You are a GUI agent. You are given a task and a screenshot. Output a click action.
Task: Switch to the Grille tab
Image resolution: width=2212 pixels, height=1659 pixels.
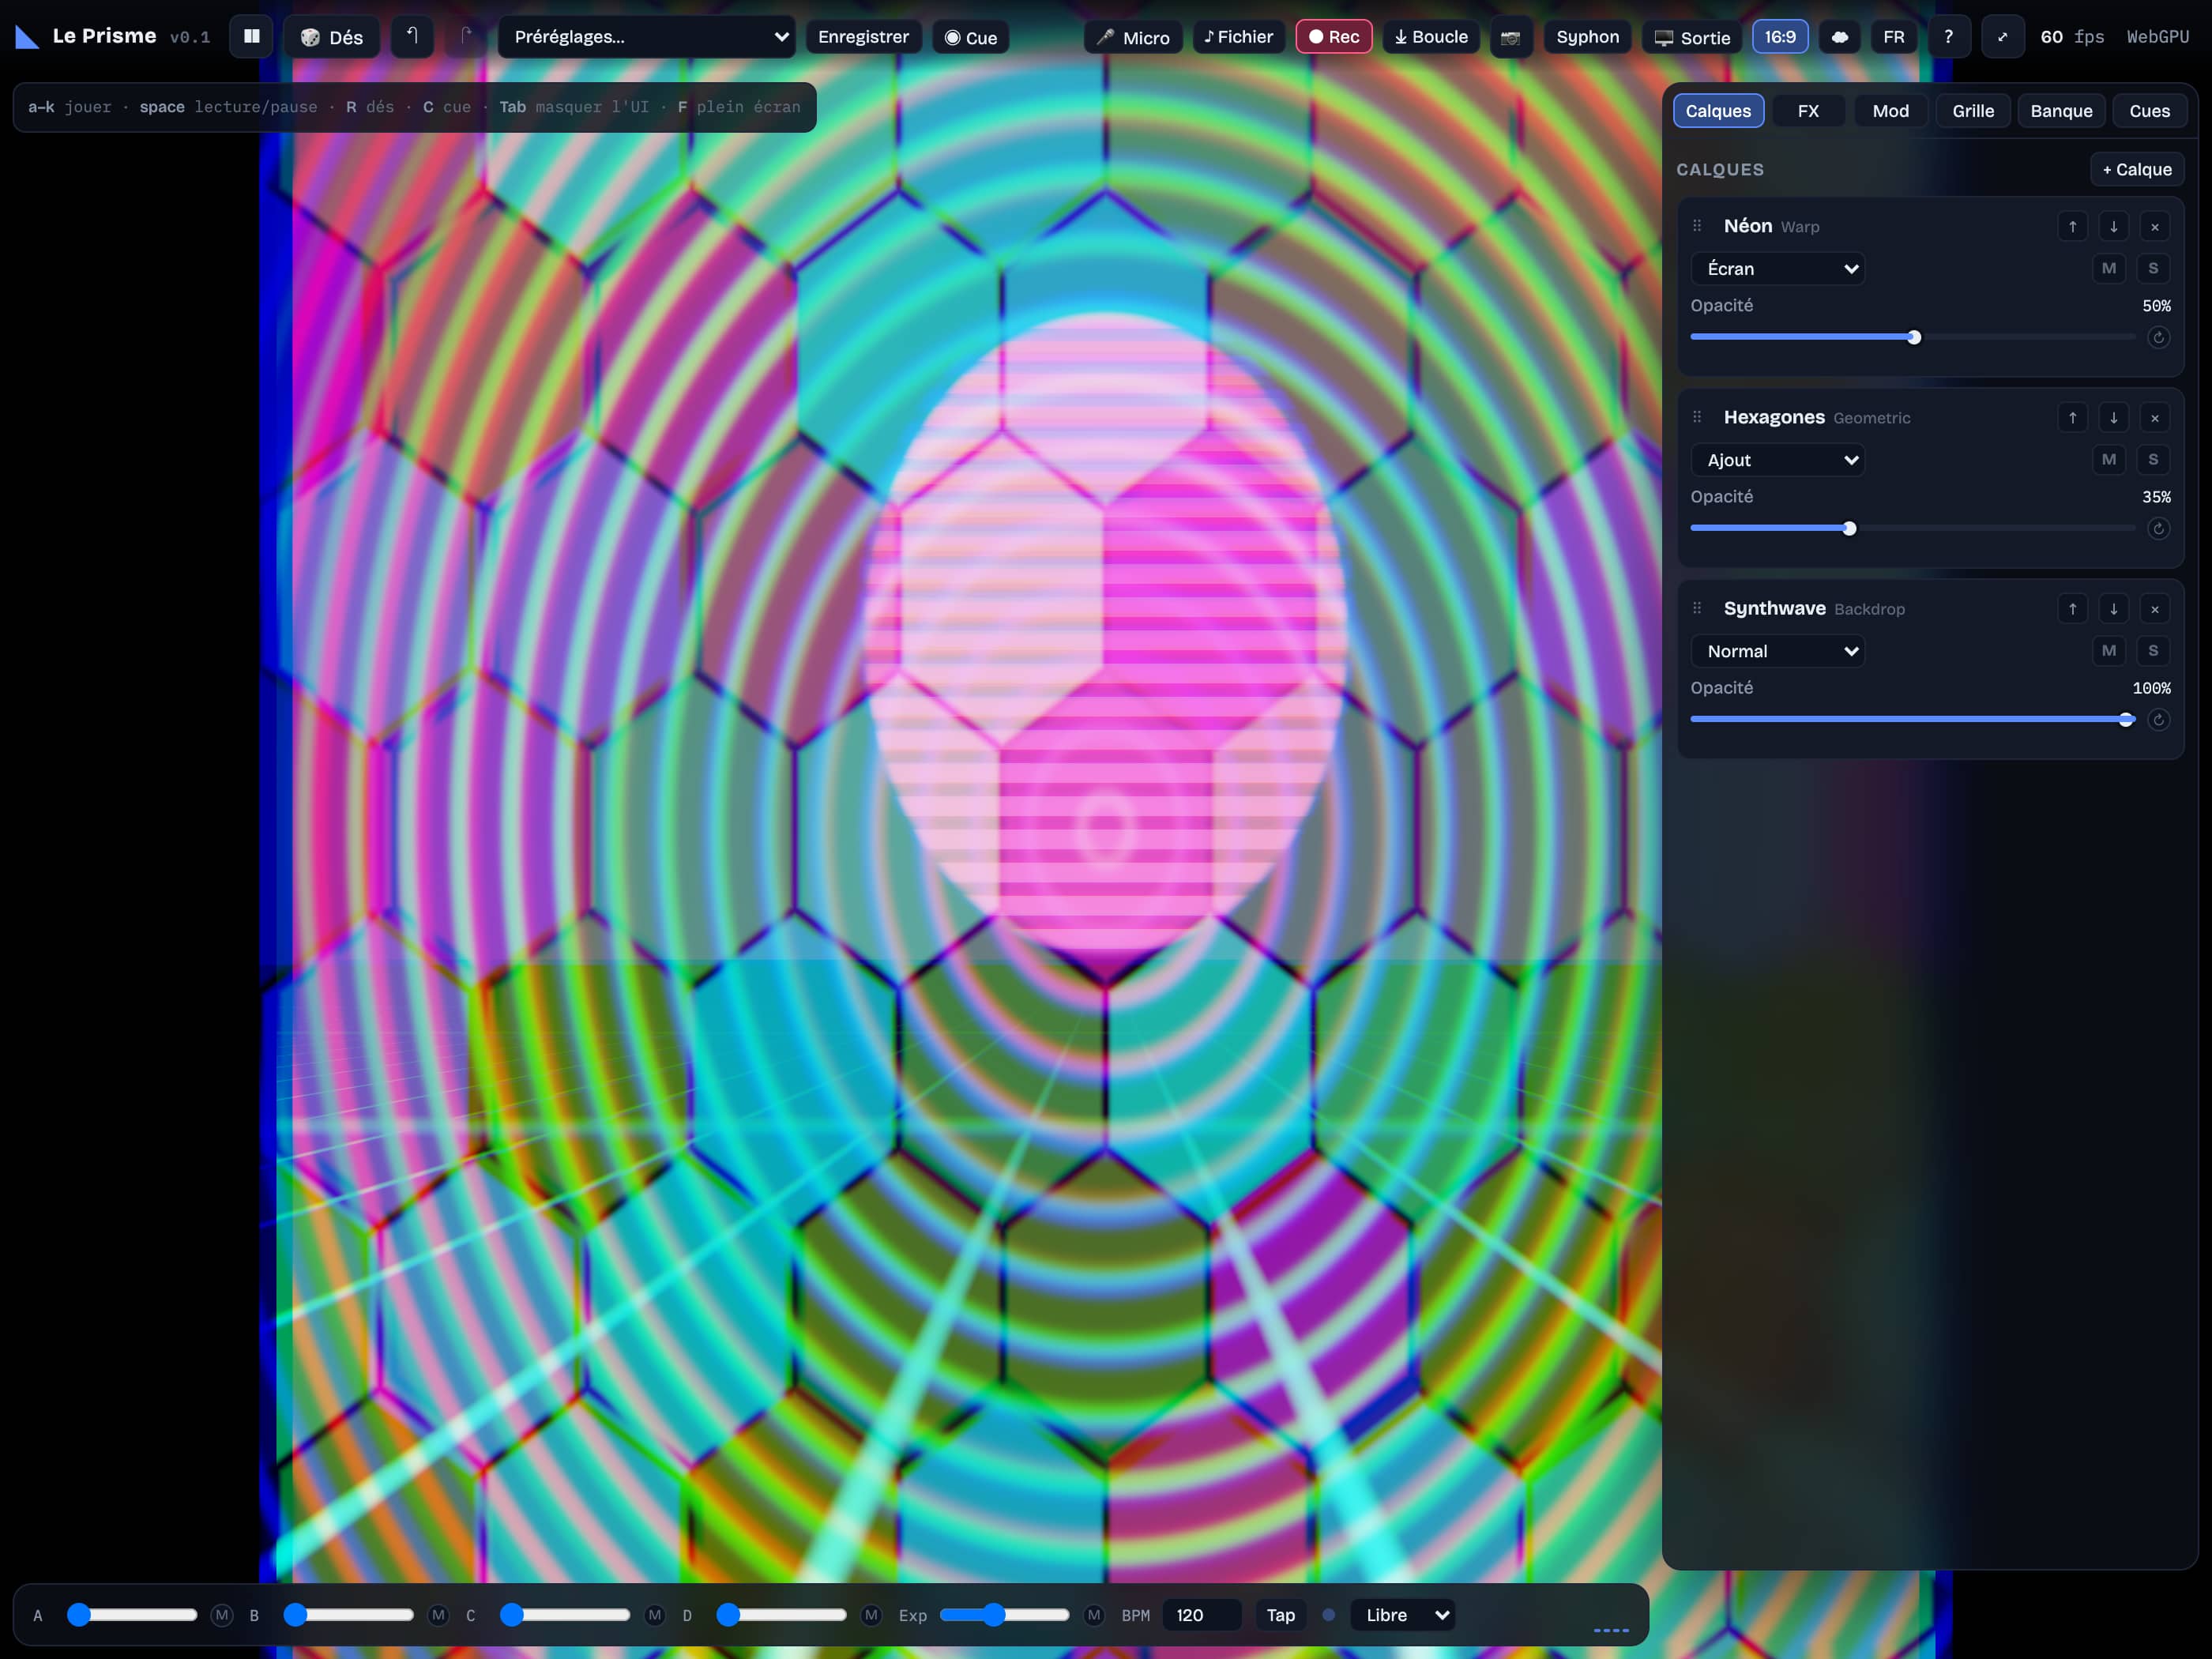1973,111
